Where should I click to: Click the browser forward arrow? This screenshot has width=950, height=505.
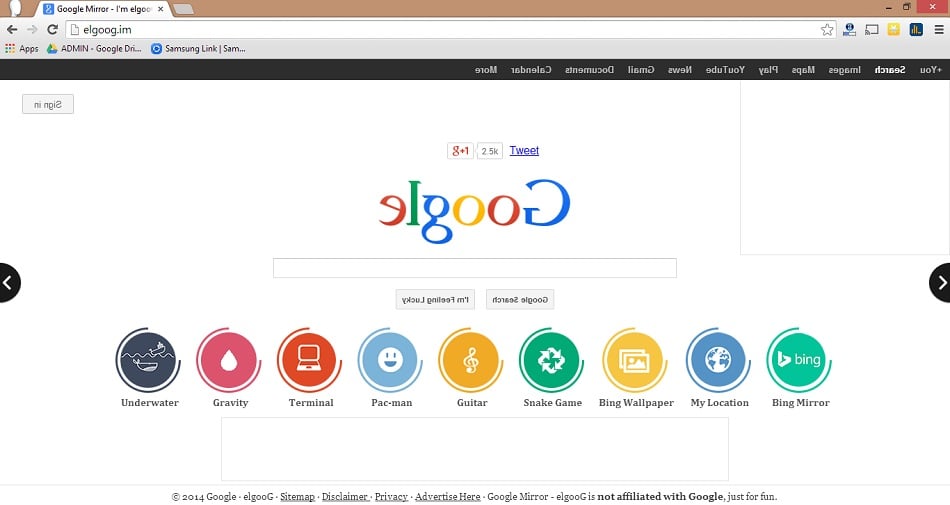tap(32, 29)
